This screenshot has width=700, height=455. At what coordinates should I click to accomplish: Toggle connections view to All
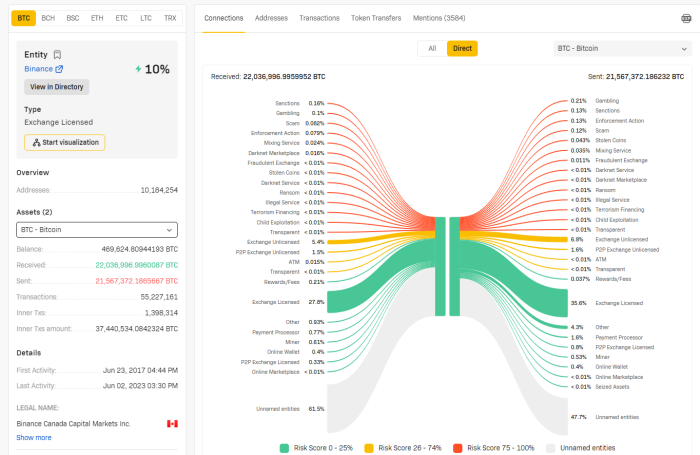(432, 48)
